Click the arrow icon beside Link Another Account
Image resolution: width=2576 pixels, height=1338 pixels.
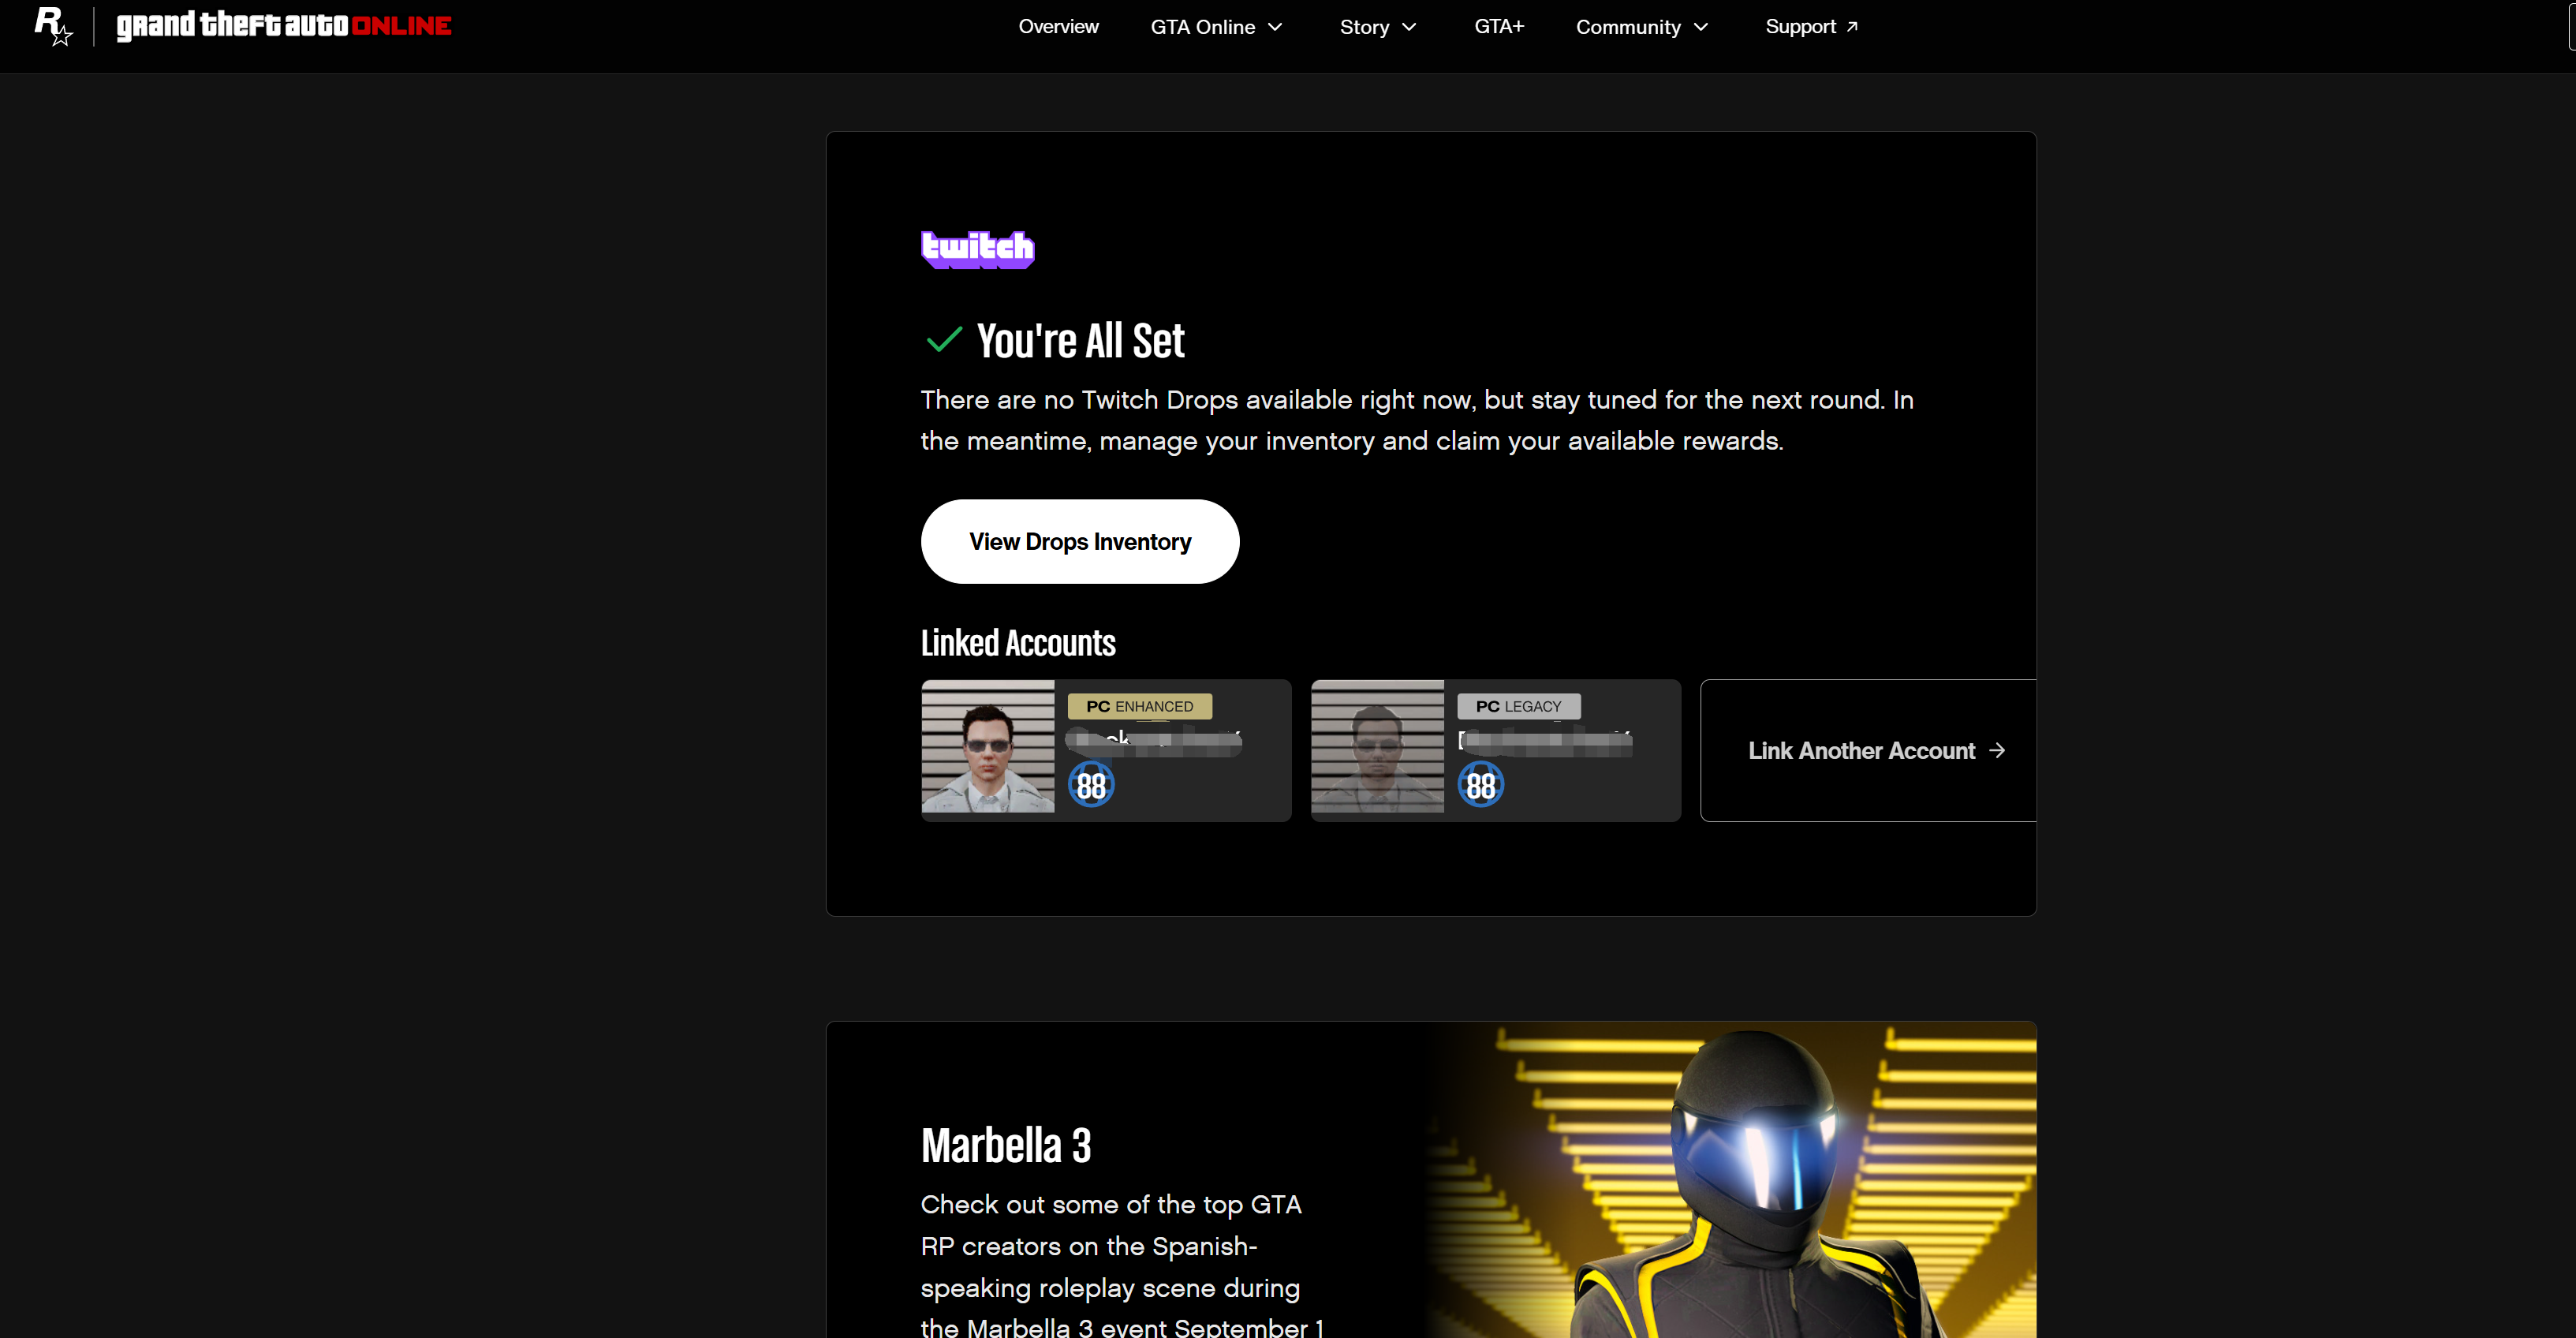1997,750
